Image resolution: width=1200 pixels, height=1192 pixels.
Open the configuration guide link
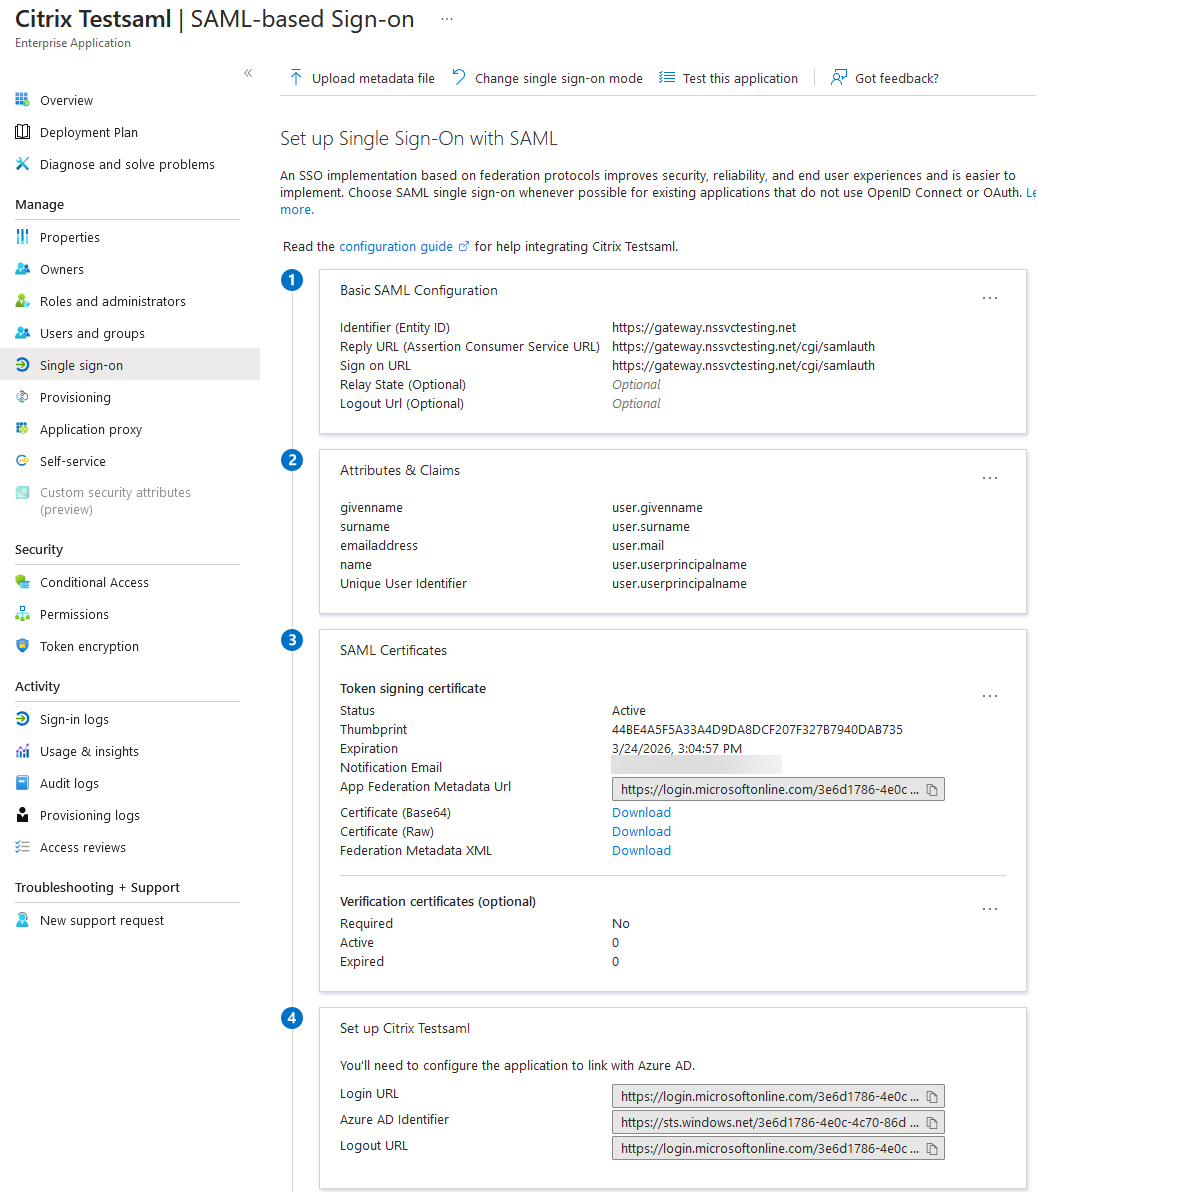point(404,246)
